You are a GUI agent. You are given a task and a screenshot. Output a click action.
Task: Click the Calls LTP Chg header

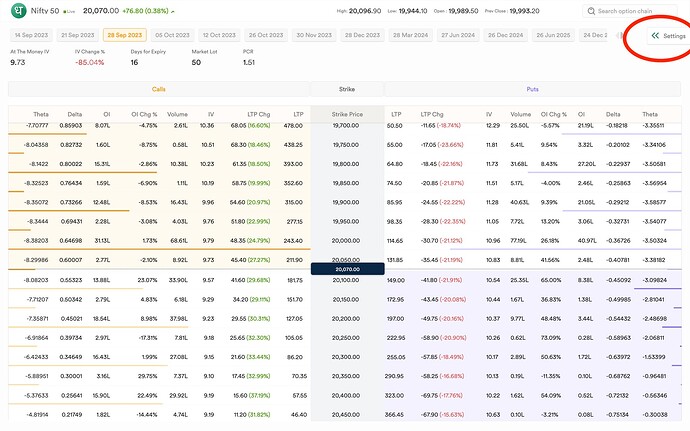click(x=259, y=114)
